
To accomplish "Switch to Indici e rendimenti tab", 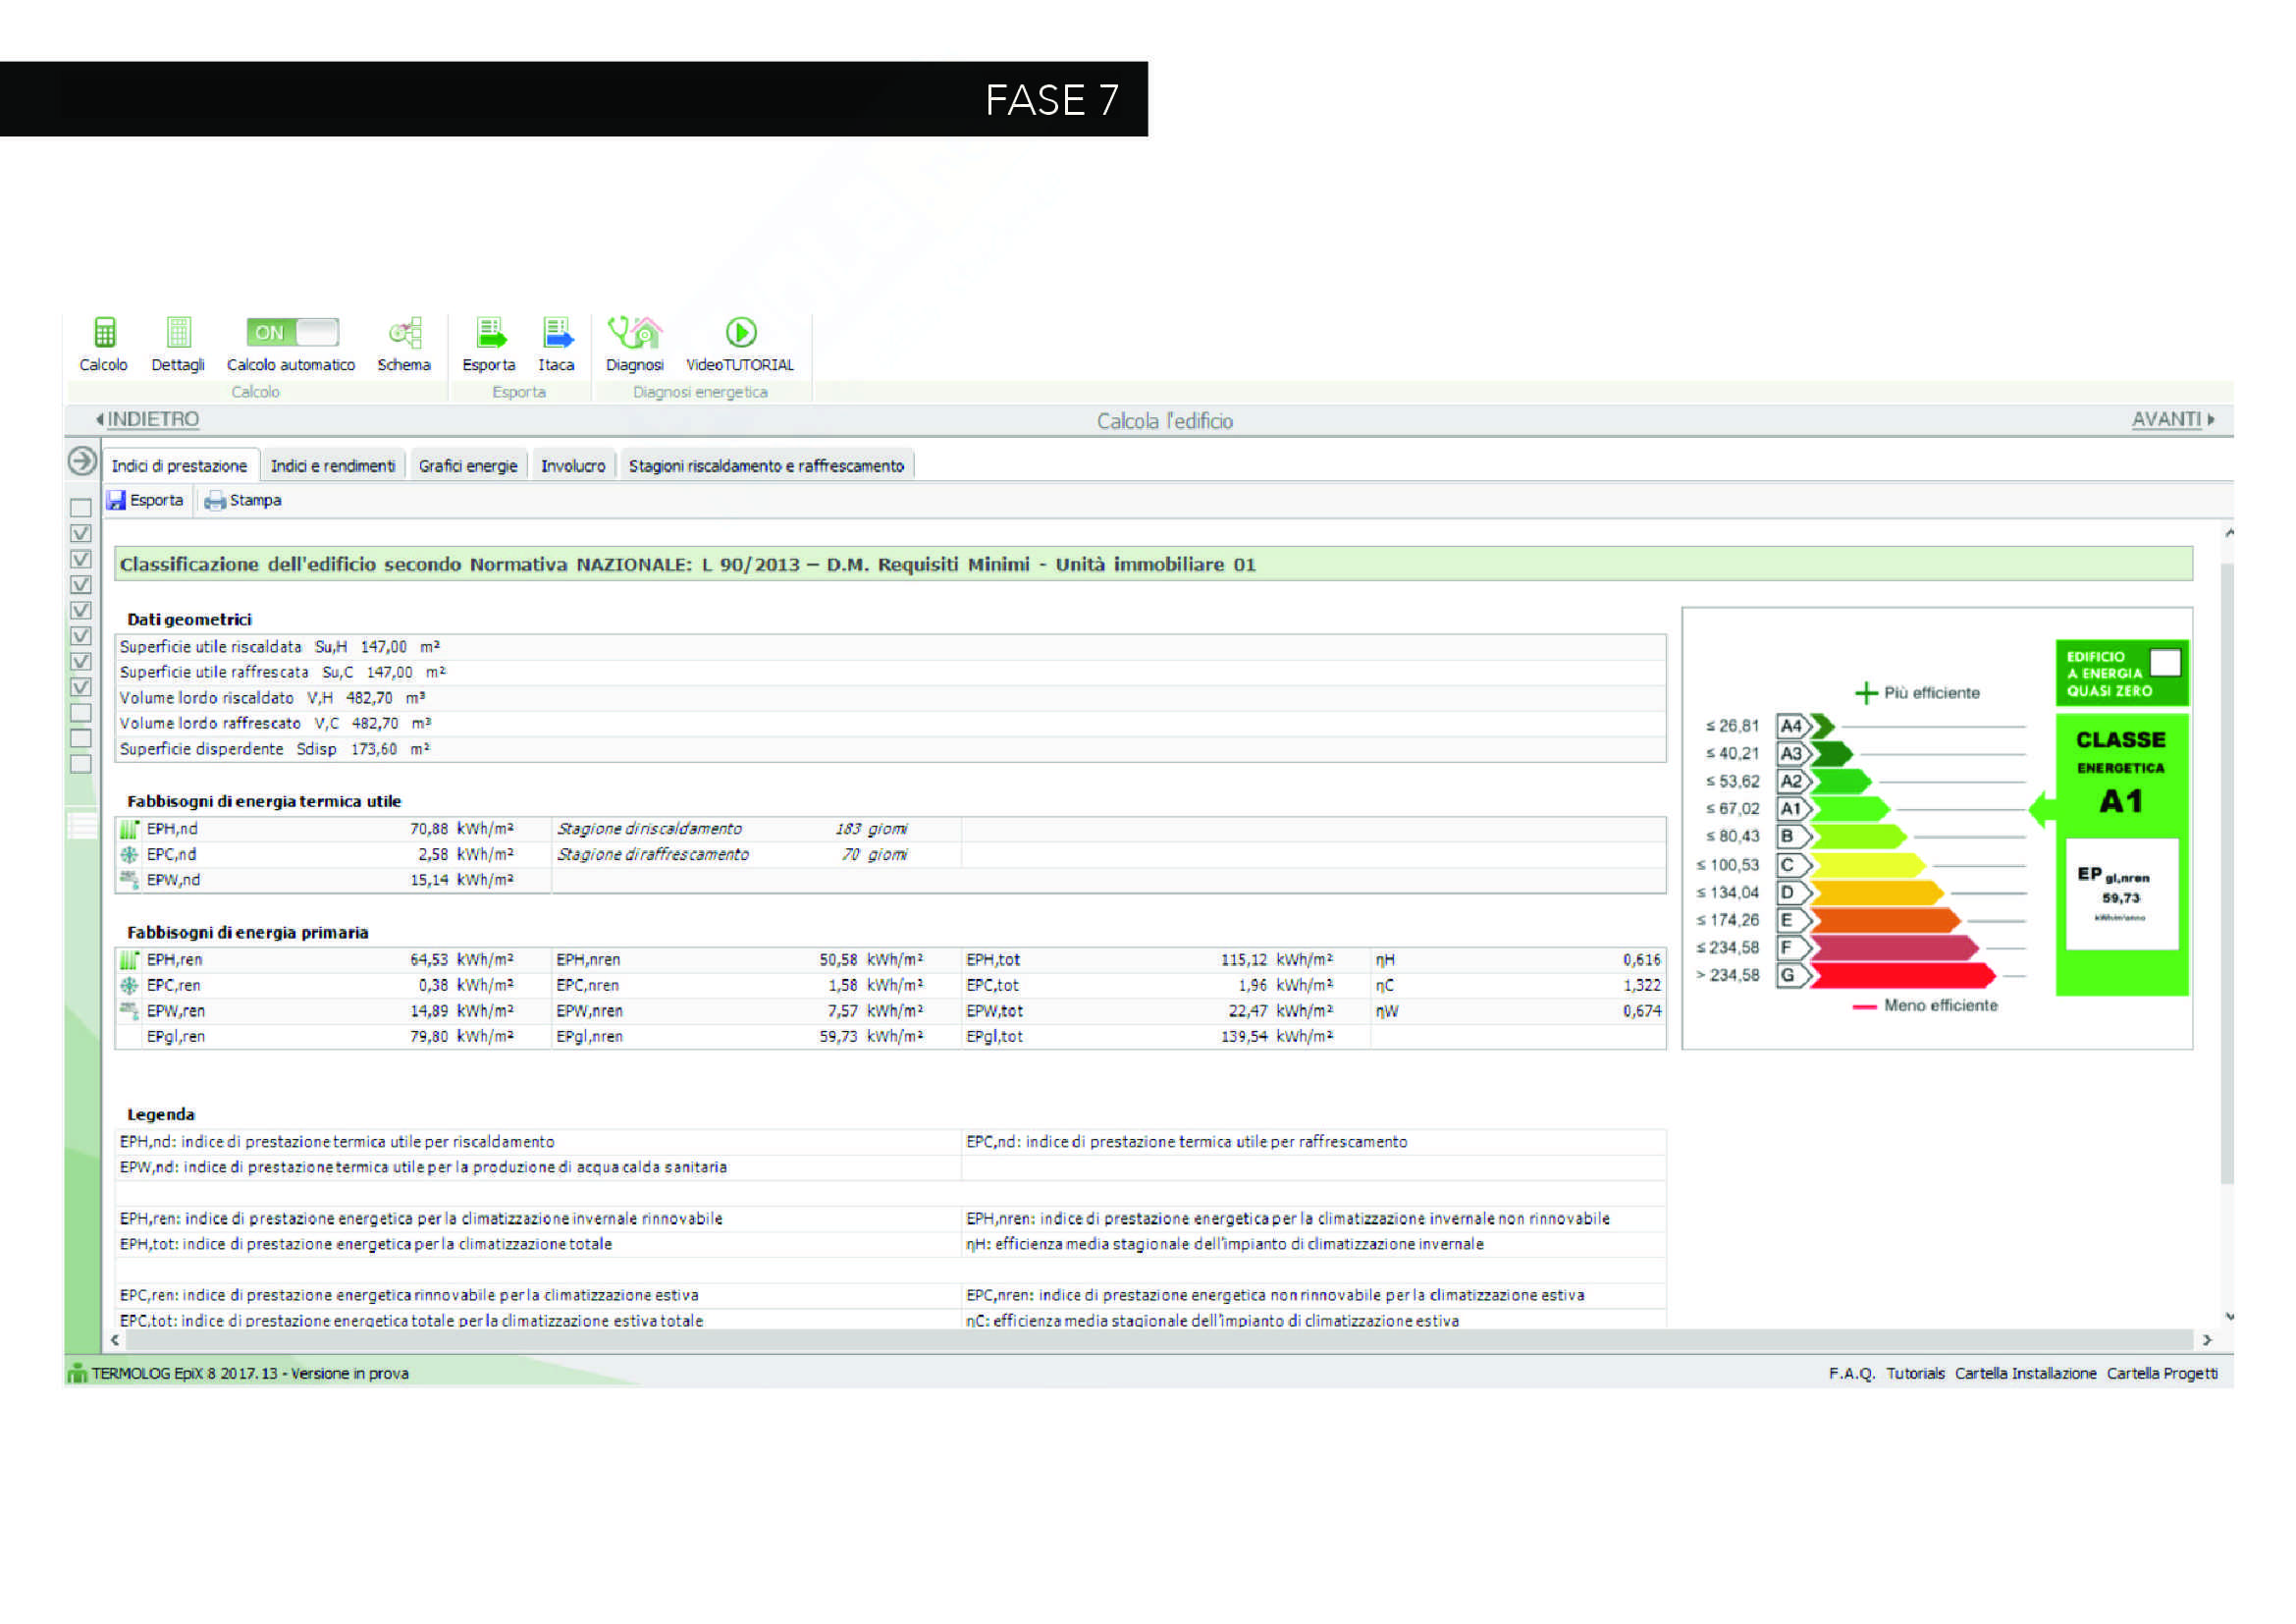I will (x=333, y=466).
